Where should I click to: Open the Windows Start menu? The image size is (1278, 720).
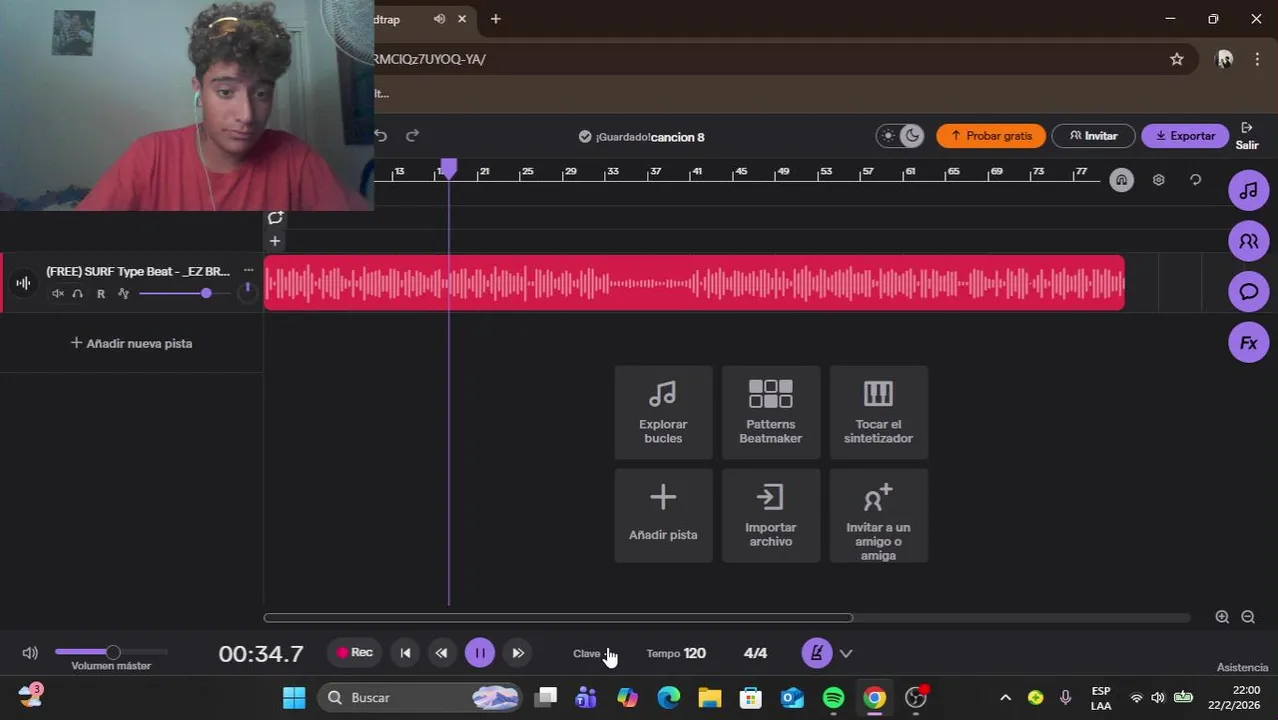point(294,697)
